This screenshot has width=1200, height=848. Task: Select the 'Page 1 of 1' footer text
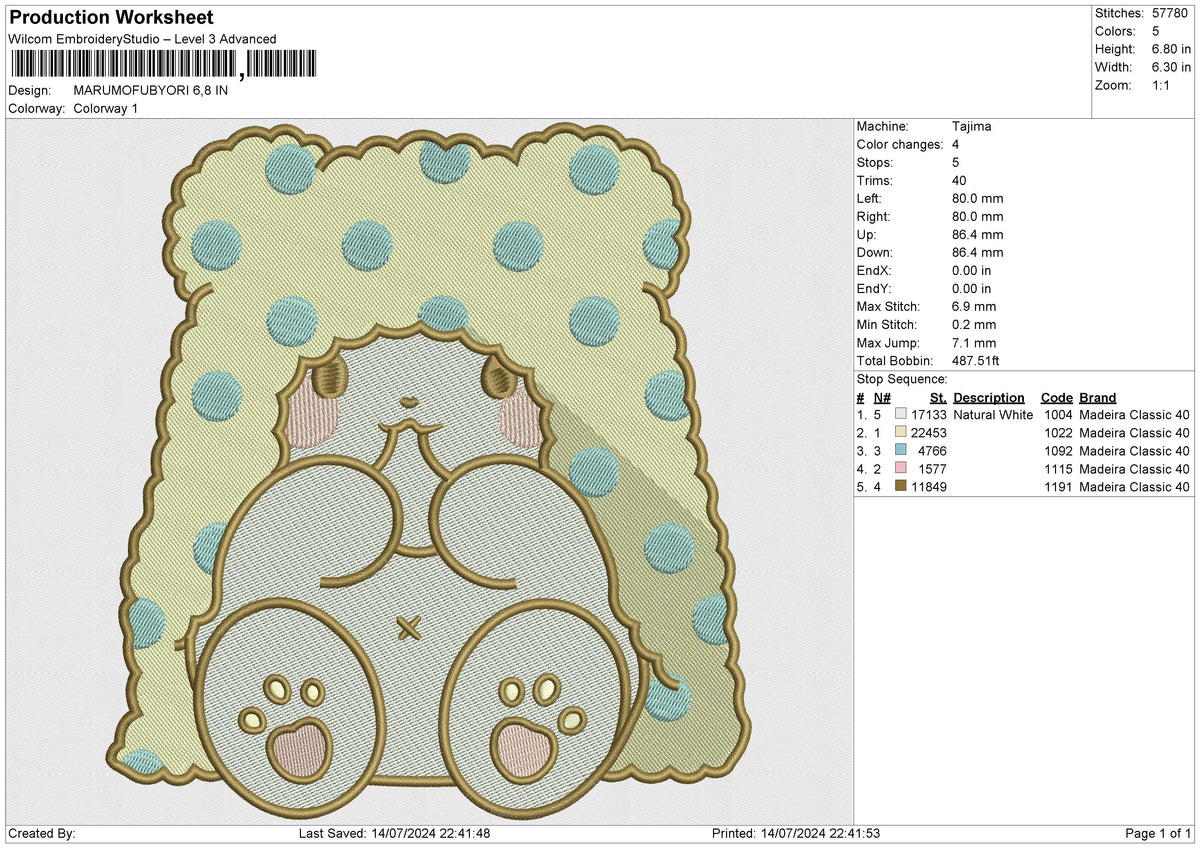[x=1158, y=834]
